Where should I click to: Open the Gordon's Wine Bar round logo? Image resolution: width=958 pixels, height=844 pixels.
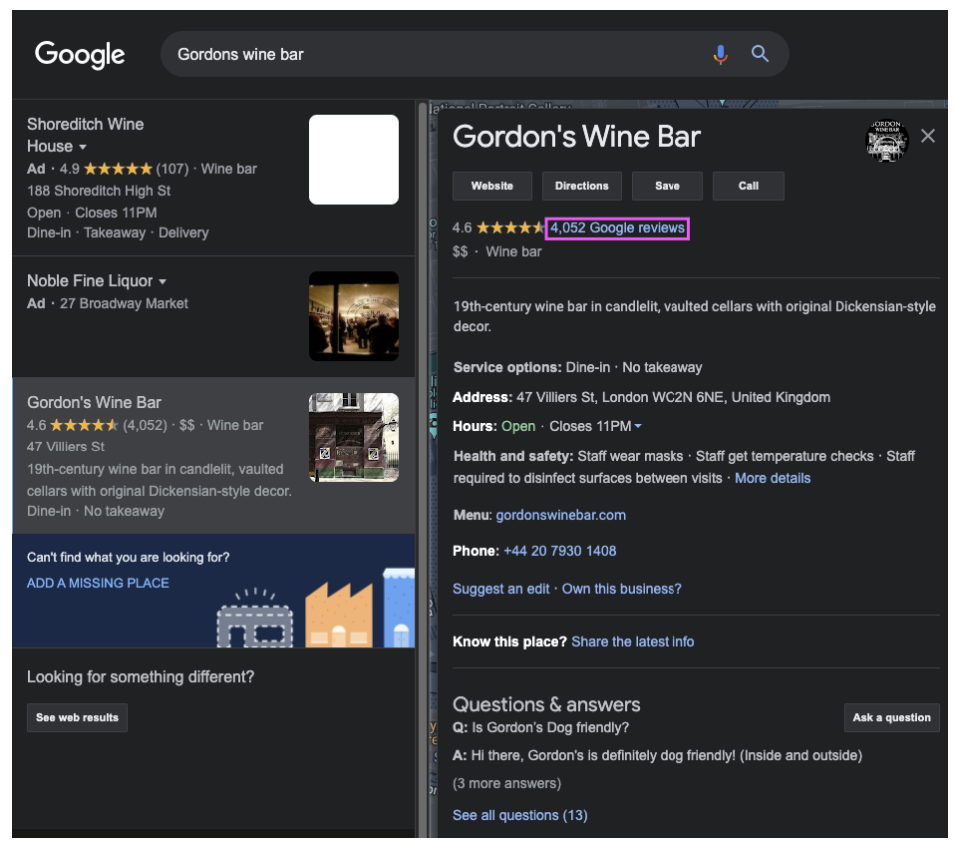887,140
